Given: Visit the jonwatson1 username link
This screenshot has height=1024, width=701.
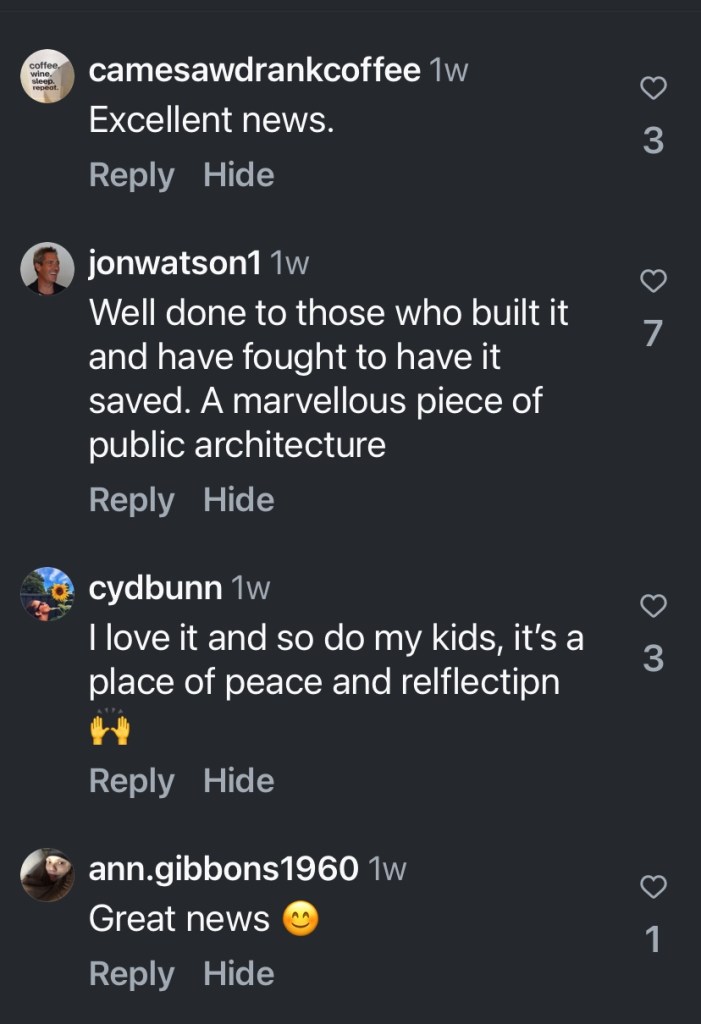Looking at the screenshot, I should tap(175, 263).
